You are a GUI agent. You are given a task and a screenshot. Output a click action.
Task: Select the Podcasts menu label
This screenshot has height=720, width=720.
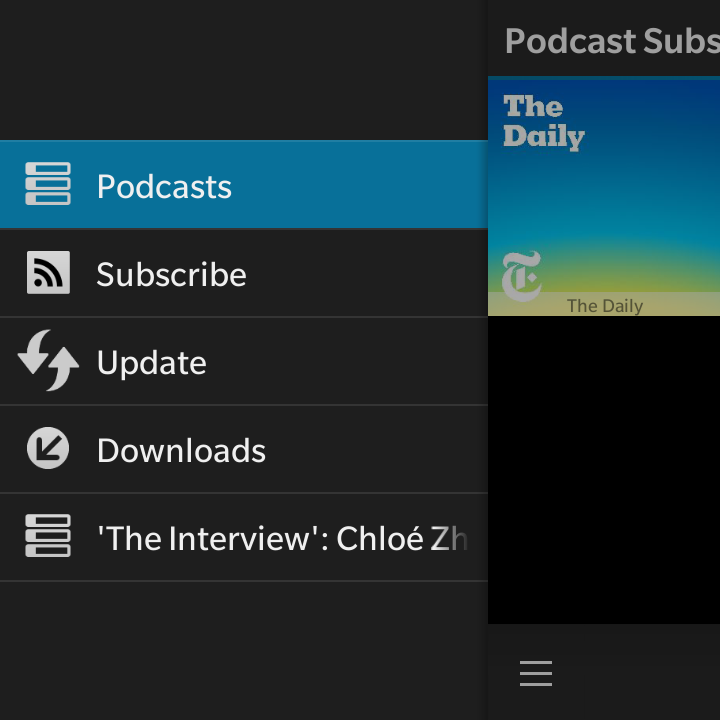click(x=164, y=187)
